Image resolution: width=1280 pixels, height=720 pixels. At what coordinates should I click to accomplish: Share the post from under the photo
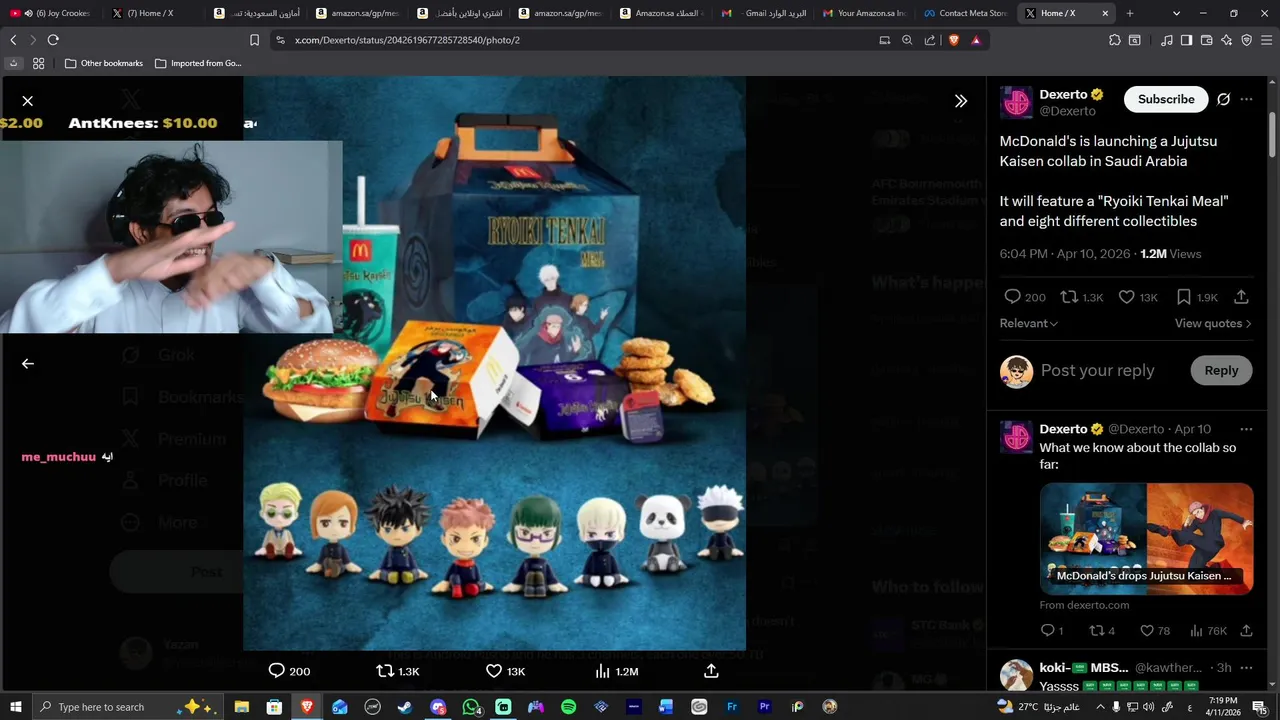click(711, 671)
